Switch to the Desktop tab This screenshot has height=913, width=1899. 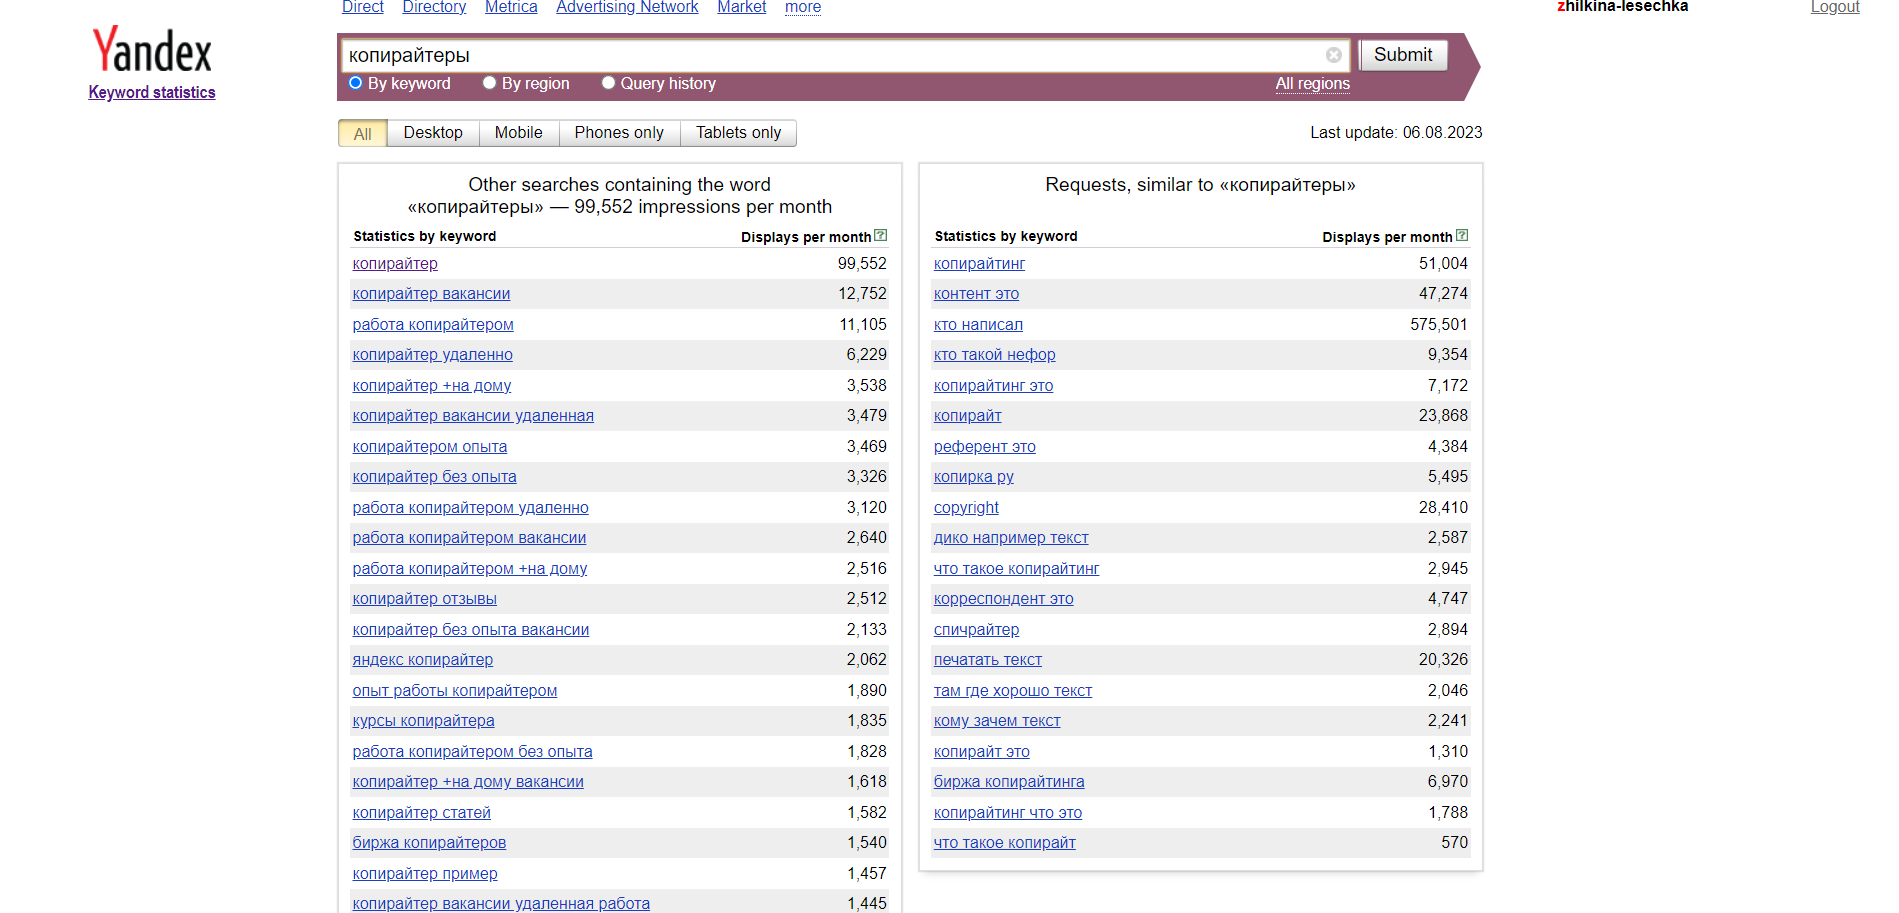click(433, 133)
